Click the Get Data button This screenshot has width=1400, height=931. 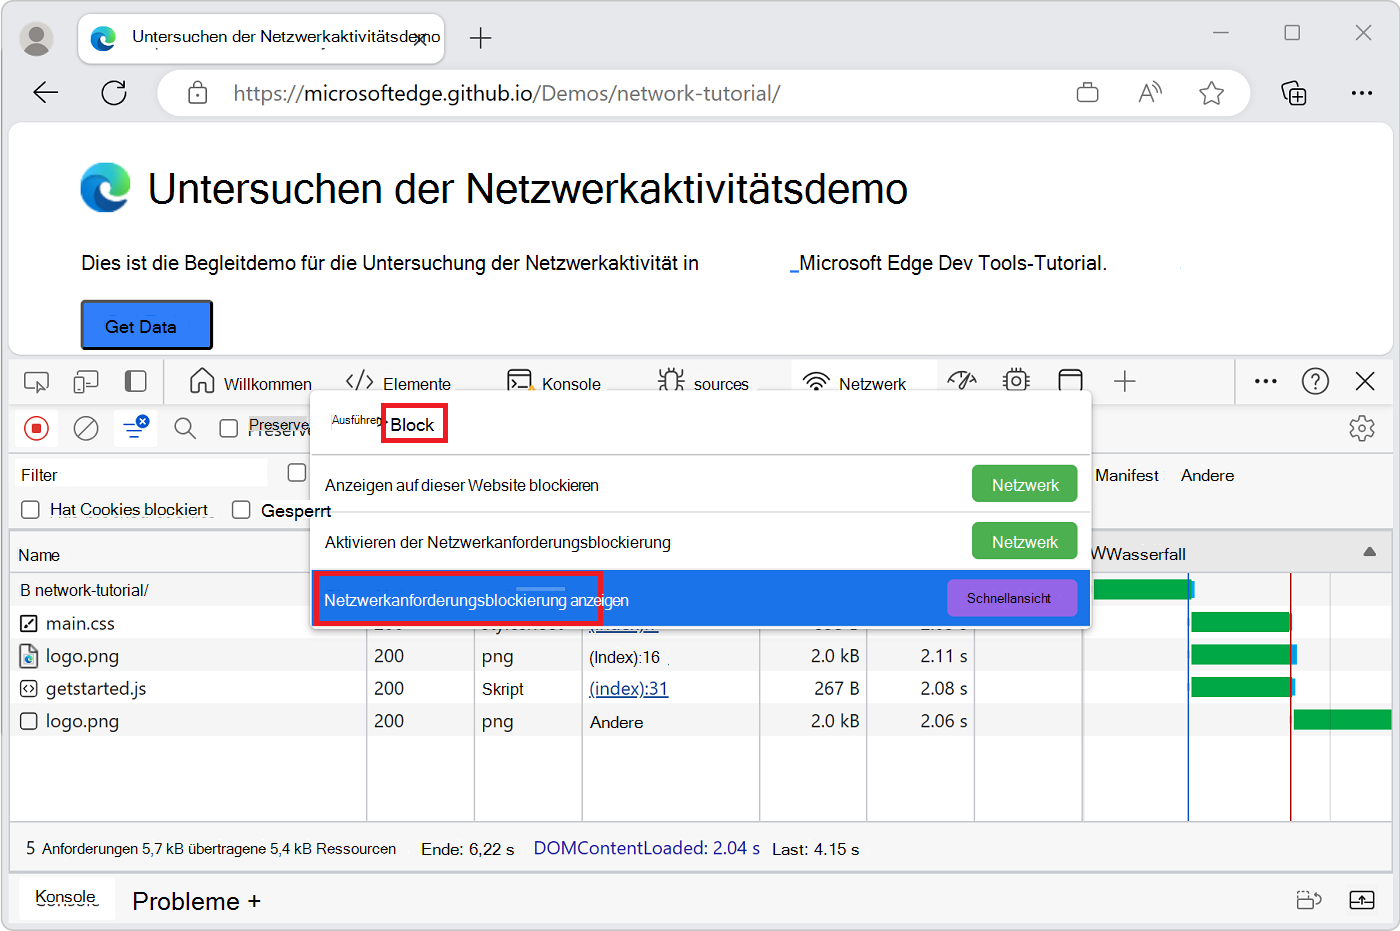[x=146, y=324]
